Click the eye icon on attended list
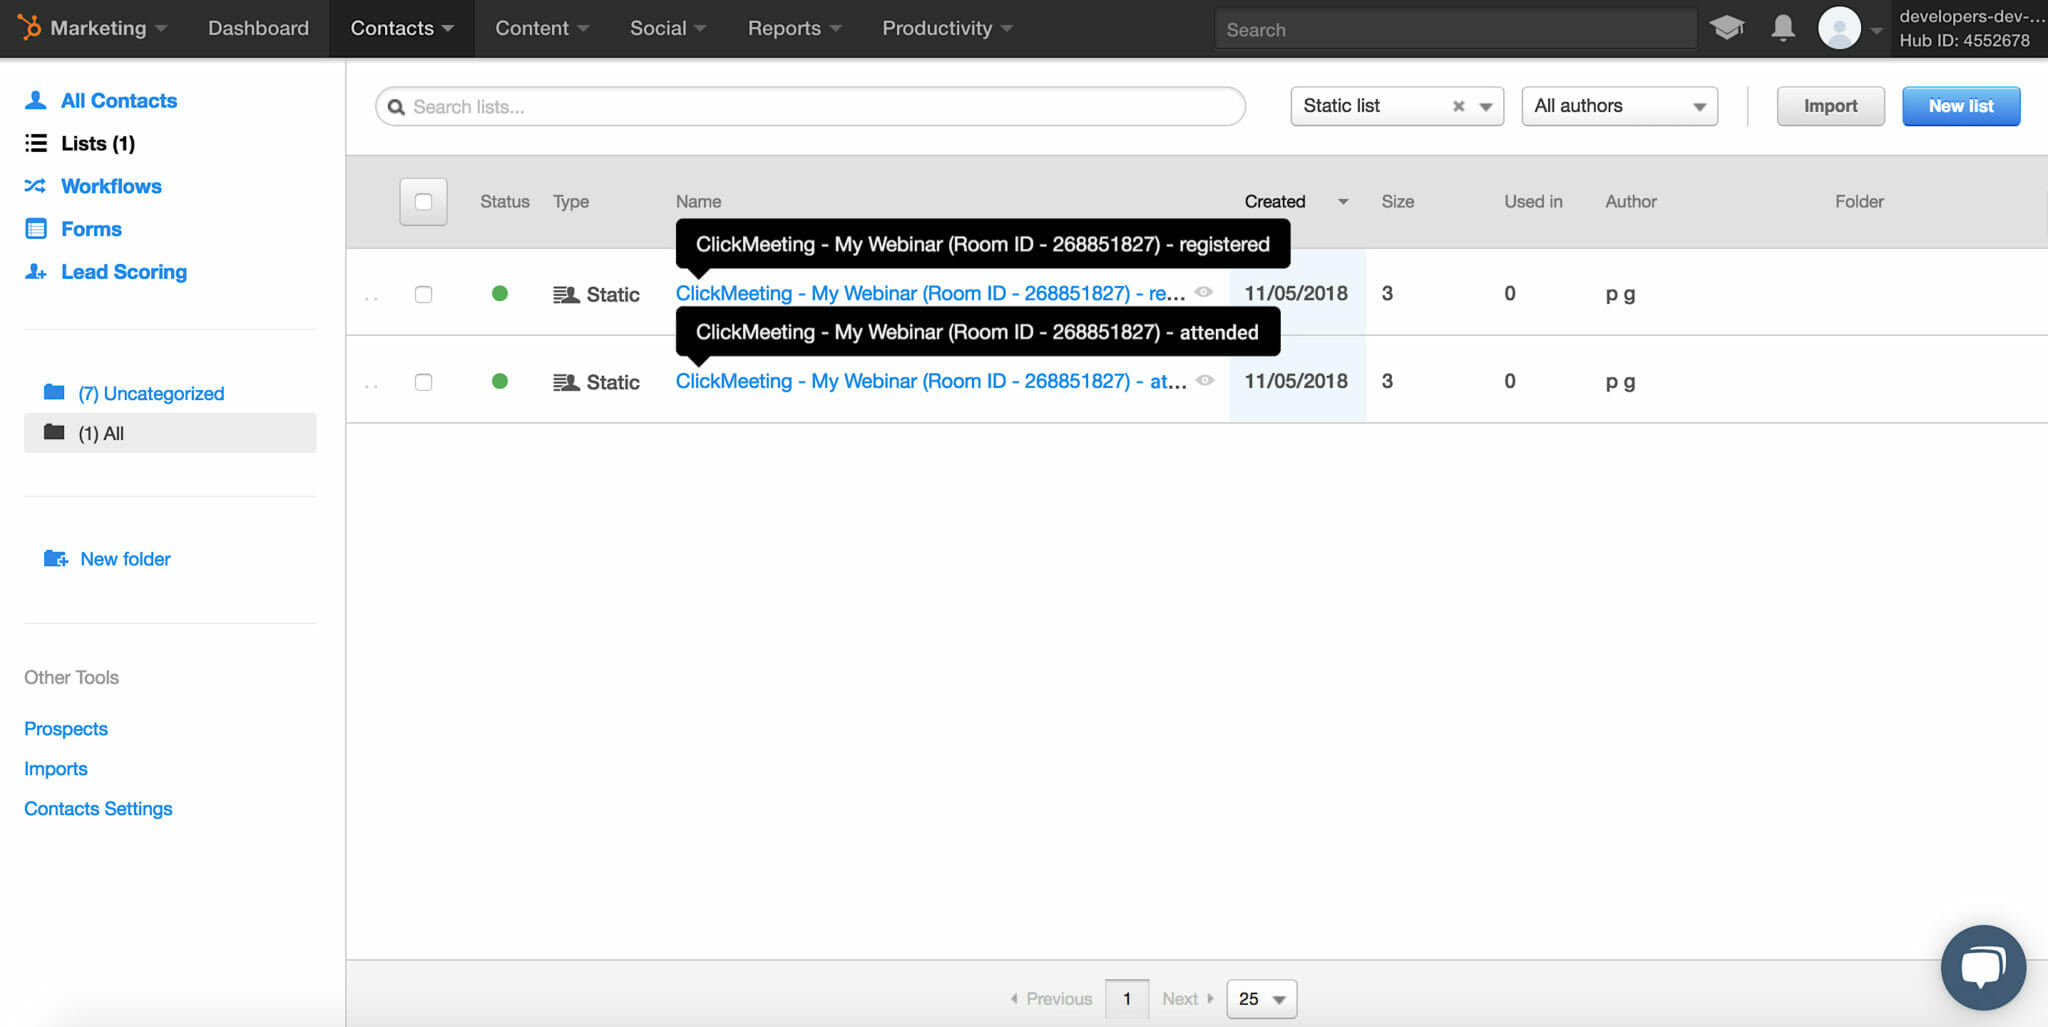This screenshot has height=1027, width=2048. click(1204, 380)
